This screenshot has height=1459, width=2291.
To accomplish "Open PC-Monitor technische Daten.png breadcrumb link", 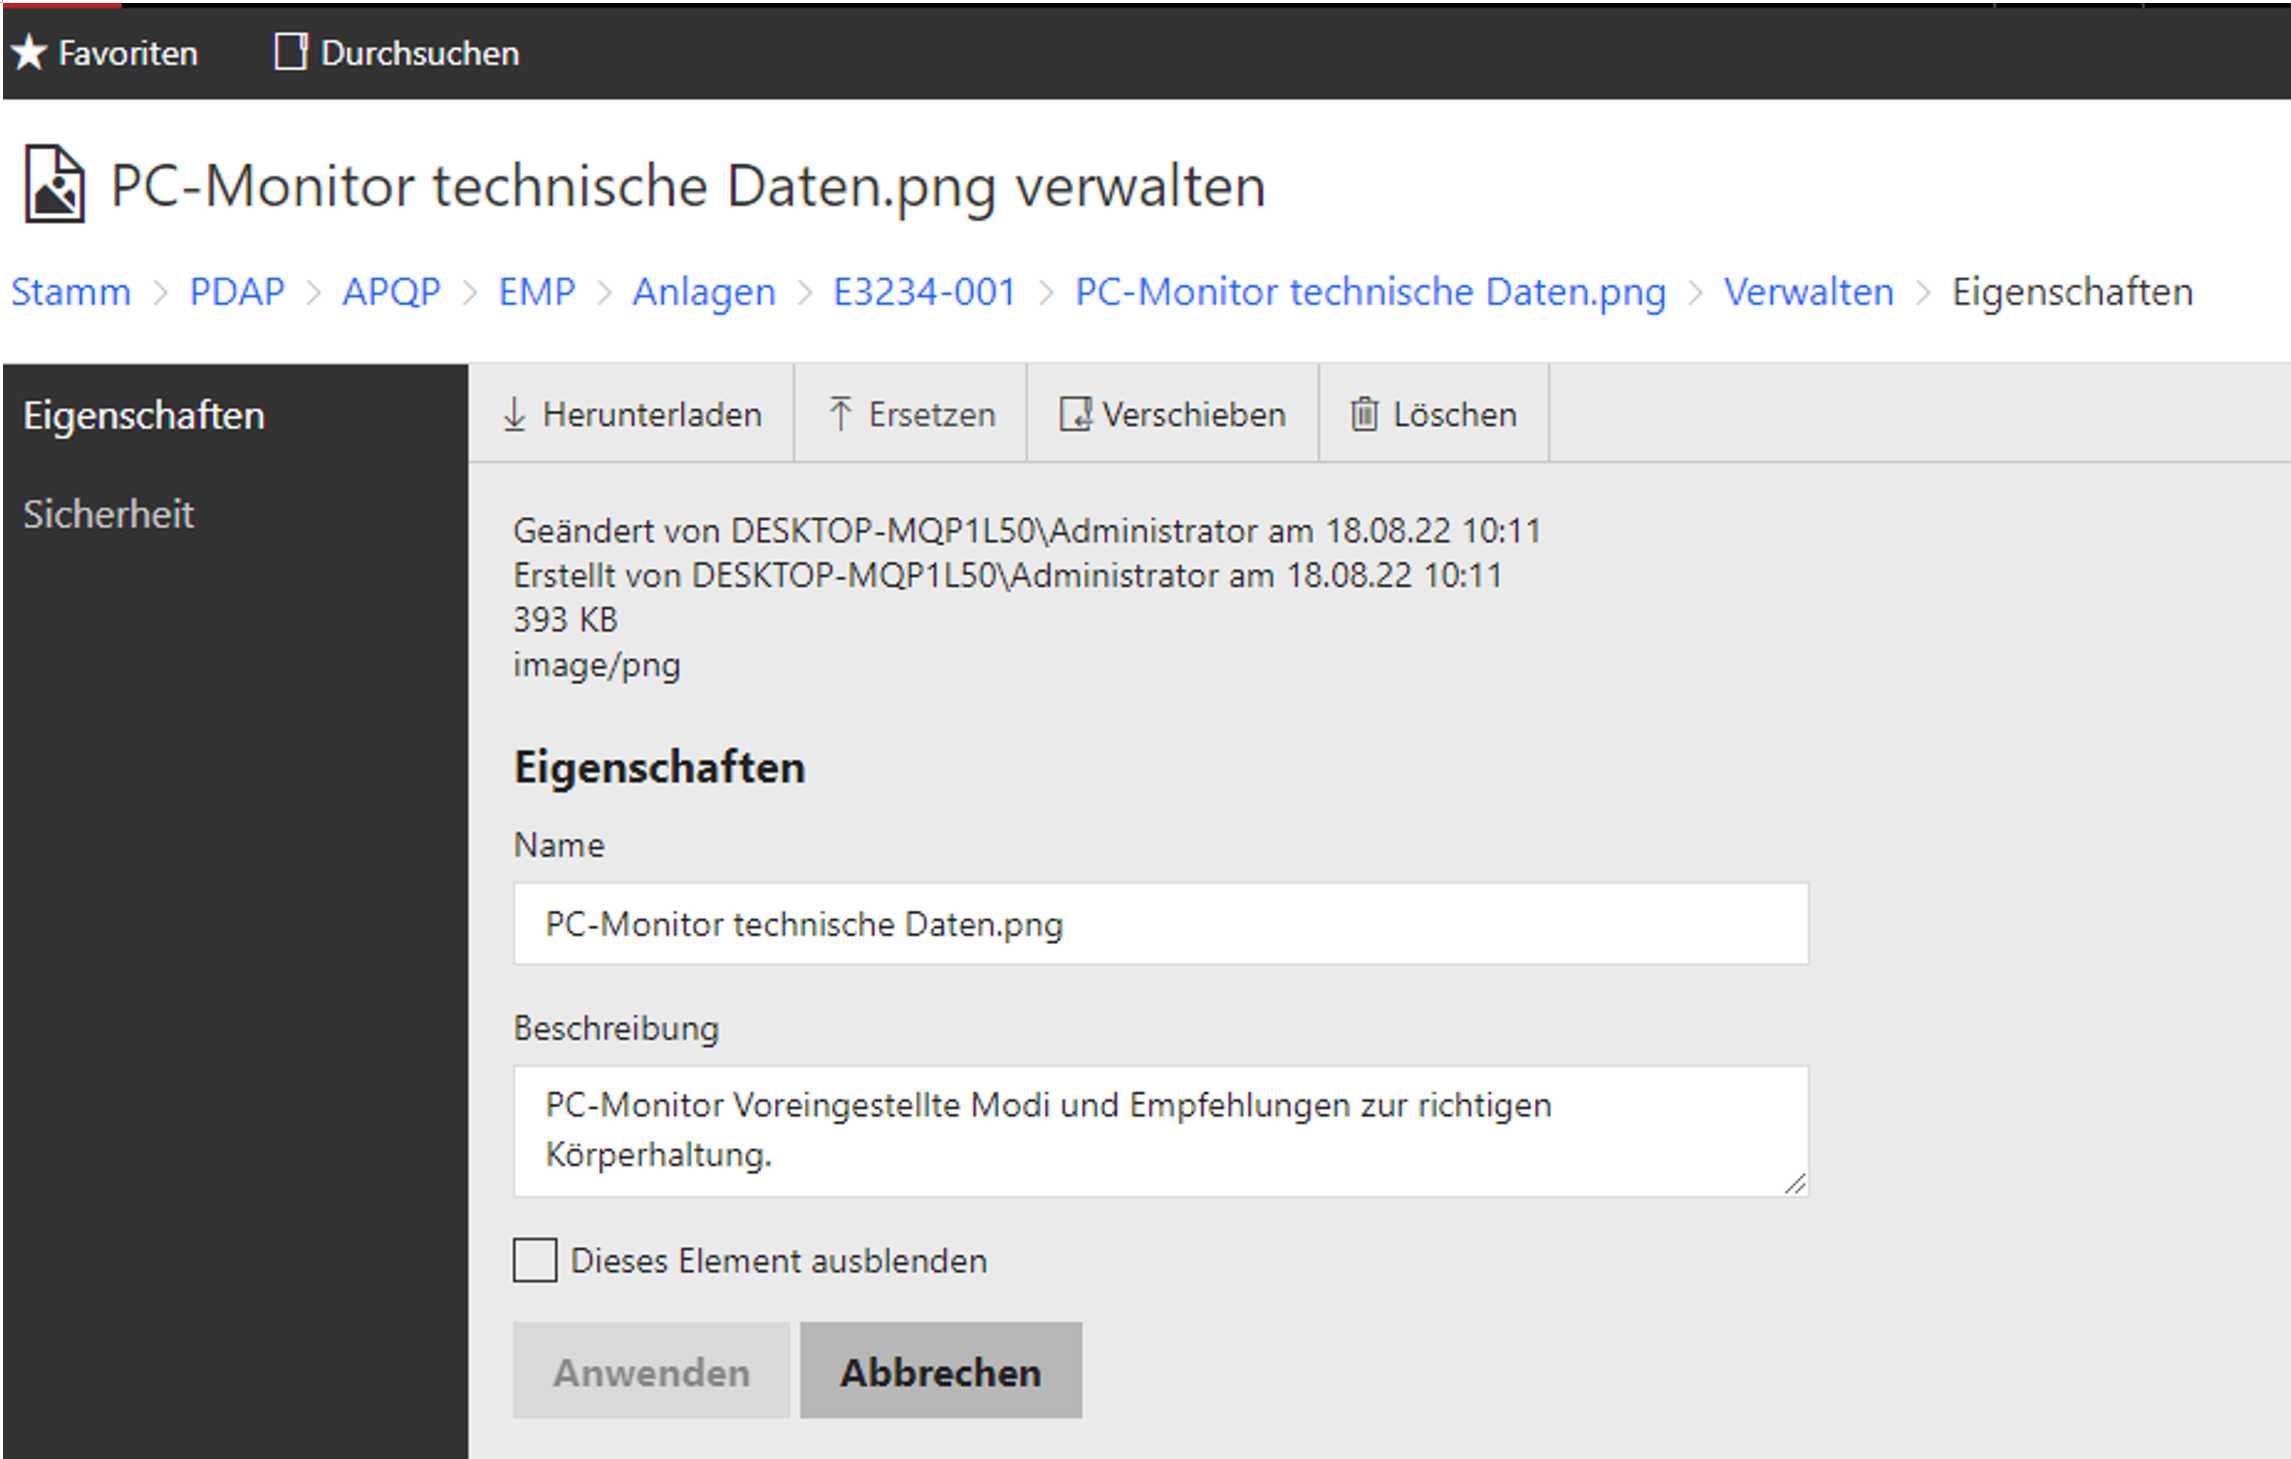I will pos(1370,292).
